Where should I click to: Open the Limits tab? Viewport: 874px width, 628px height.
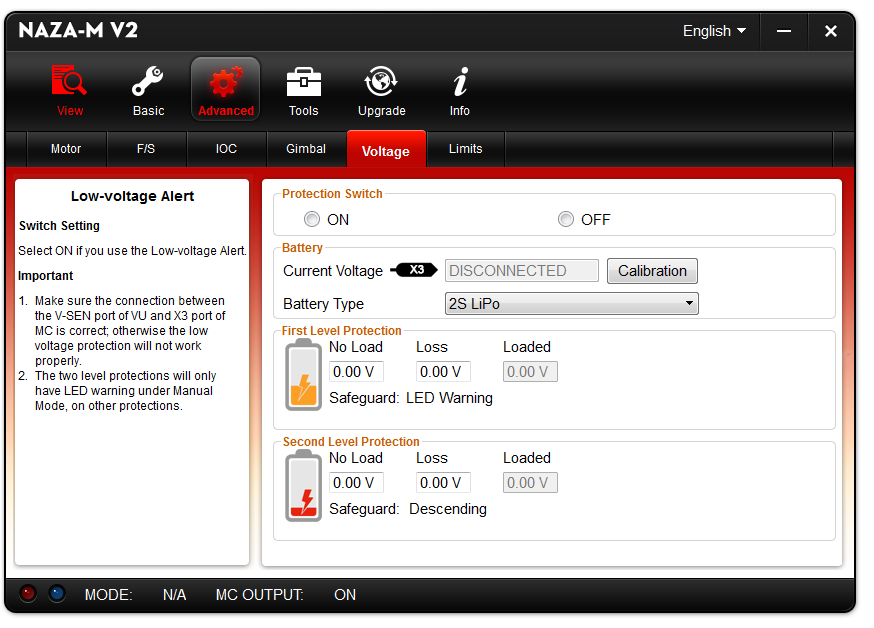coord(465,149)
